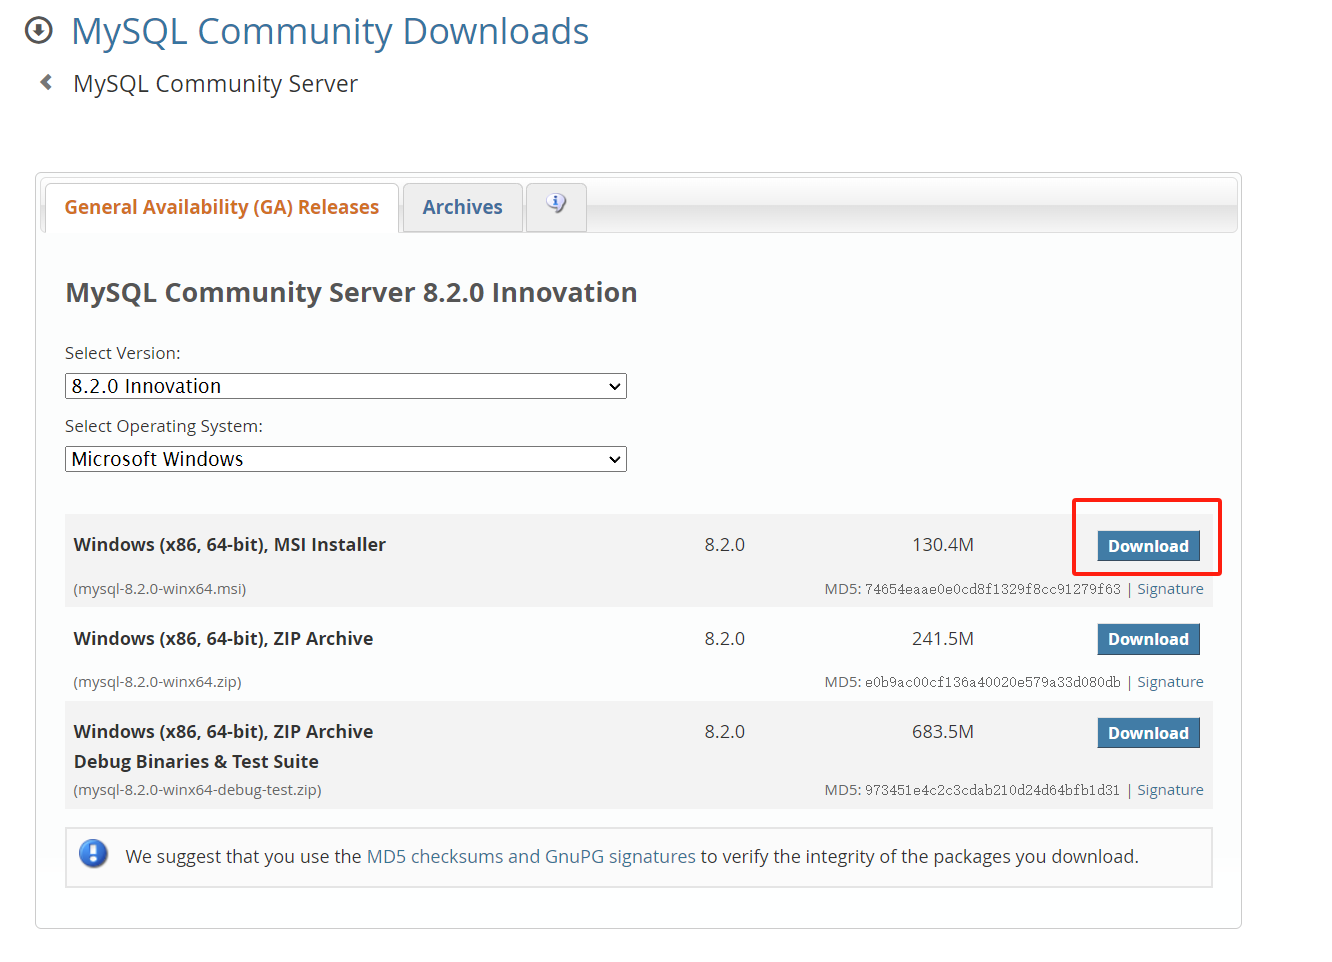
Task: Click the '(mysql-8.2.0-winx64-debug-test.zip)' filename
Action: pyautogui.click(x=198, y=790)
